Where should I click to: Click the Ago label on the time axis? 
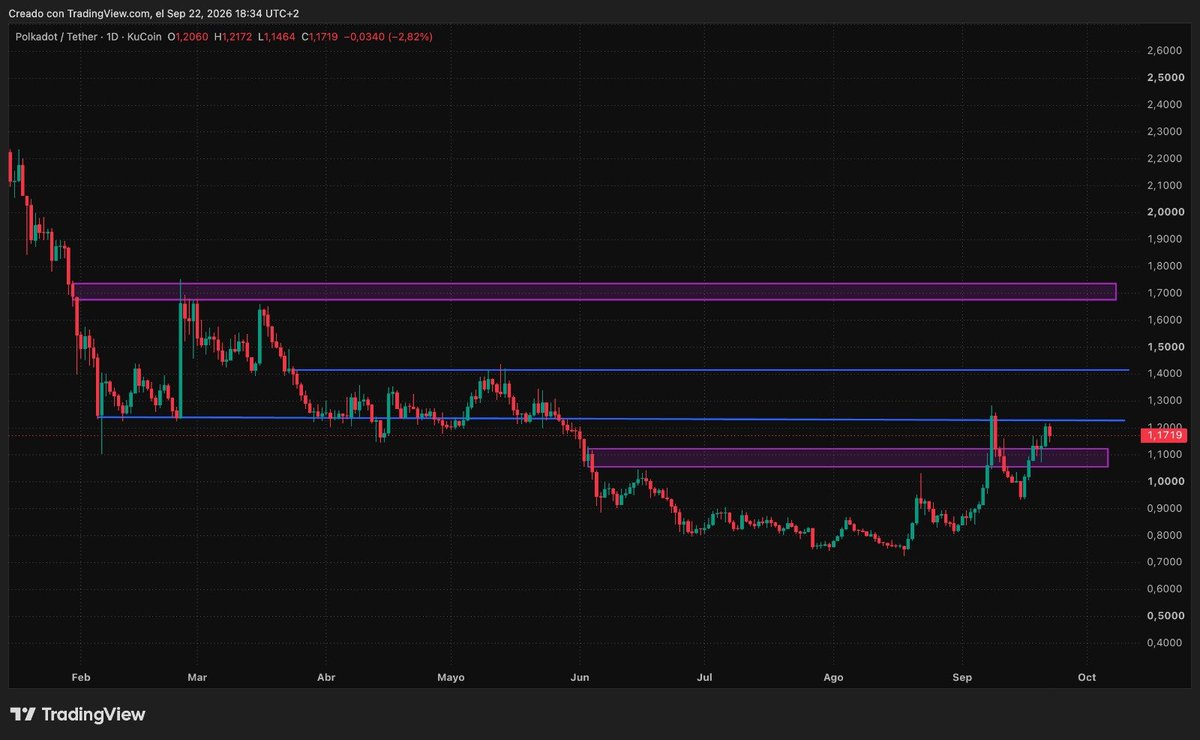tap(833, 678)
